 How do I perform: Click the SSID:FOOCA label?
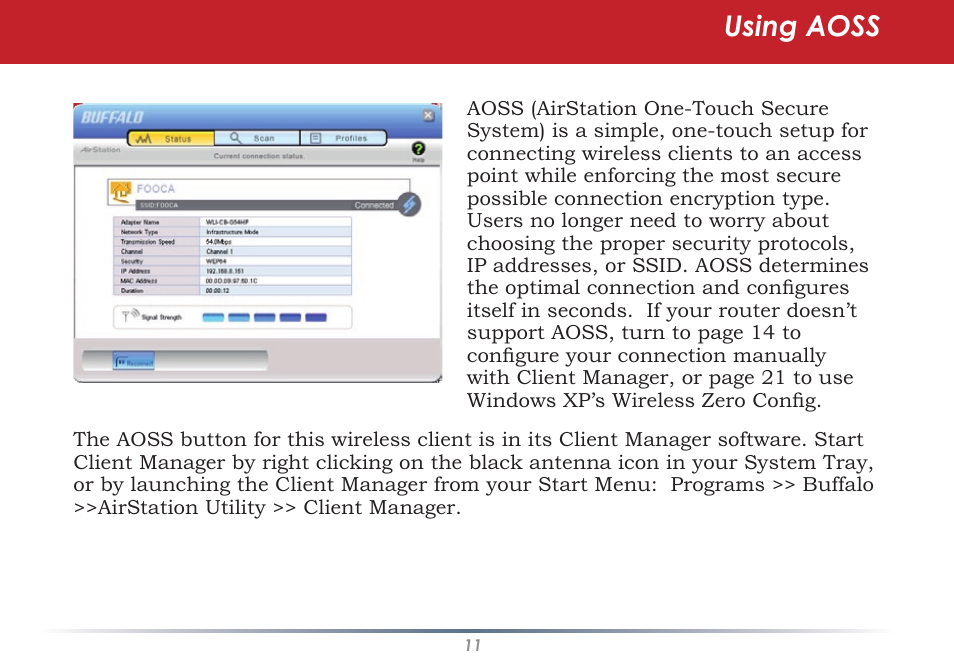point(159,205)
